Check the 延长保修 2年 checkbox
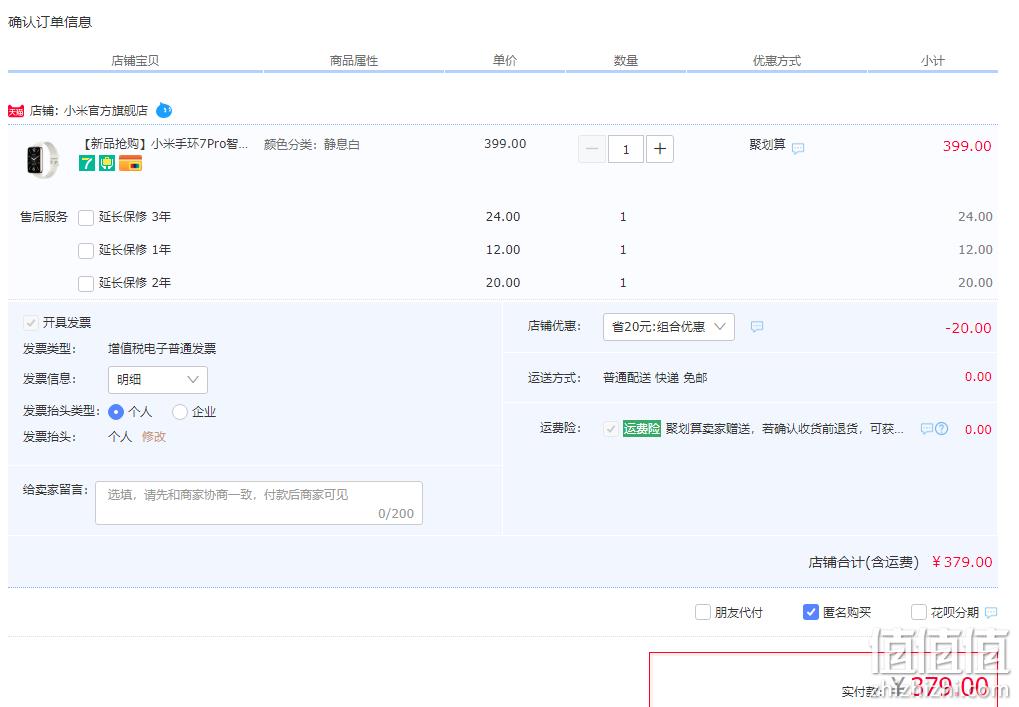The height and width of the screenshot is (707, 1019). click(x=86, y=284)
